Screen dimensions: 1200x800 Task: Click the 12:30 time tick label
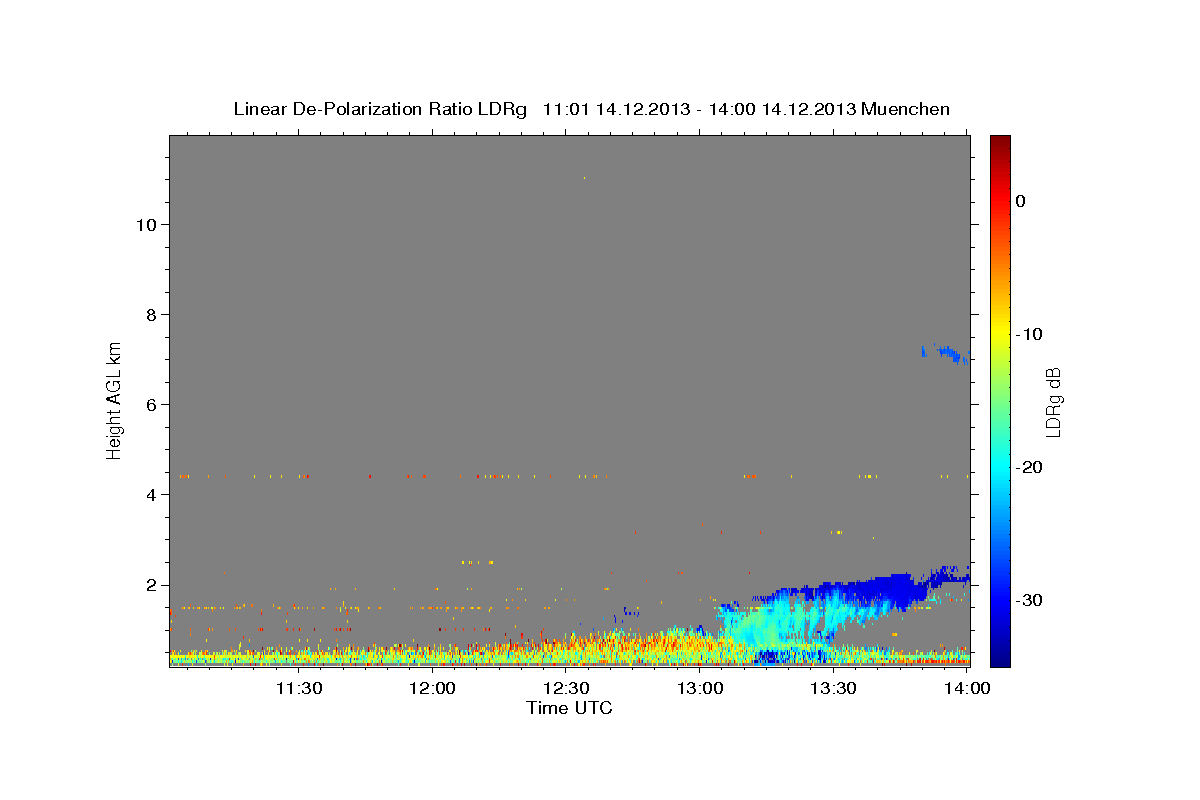(566, 688)
